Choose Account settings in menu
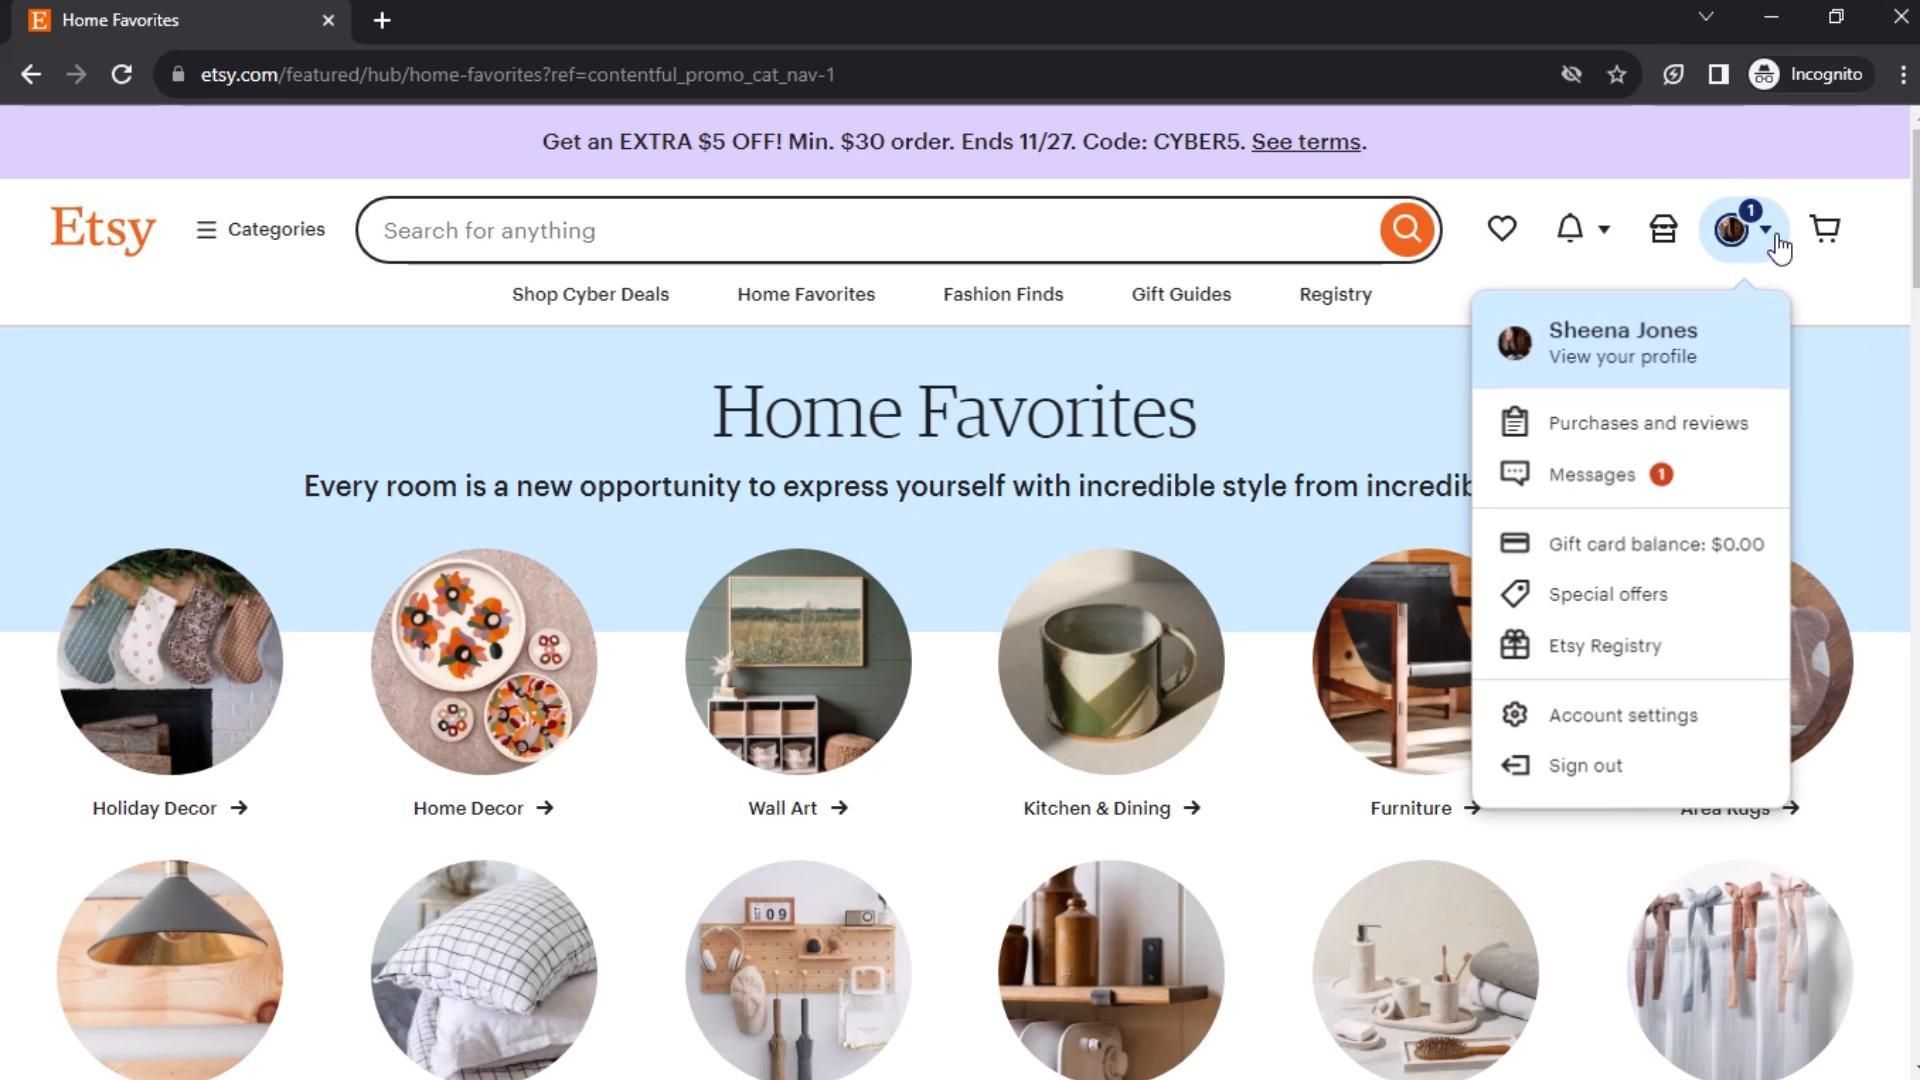The height and width of the screenshot is (1080, 1920). coord(1630,715)
